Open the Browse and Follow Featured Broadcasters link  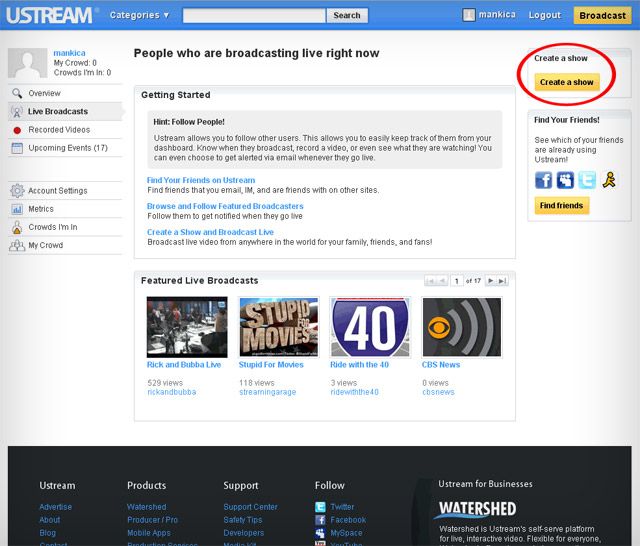(225, 206)
